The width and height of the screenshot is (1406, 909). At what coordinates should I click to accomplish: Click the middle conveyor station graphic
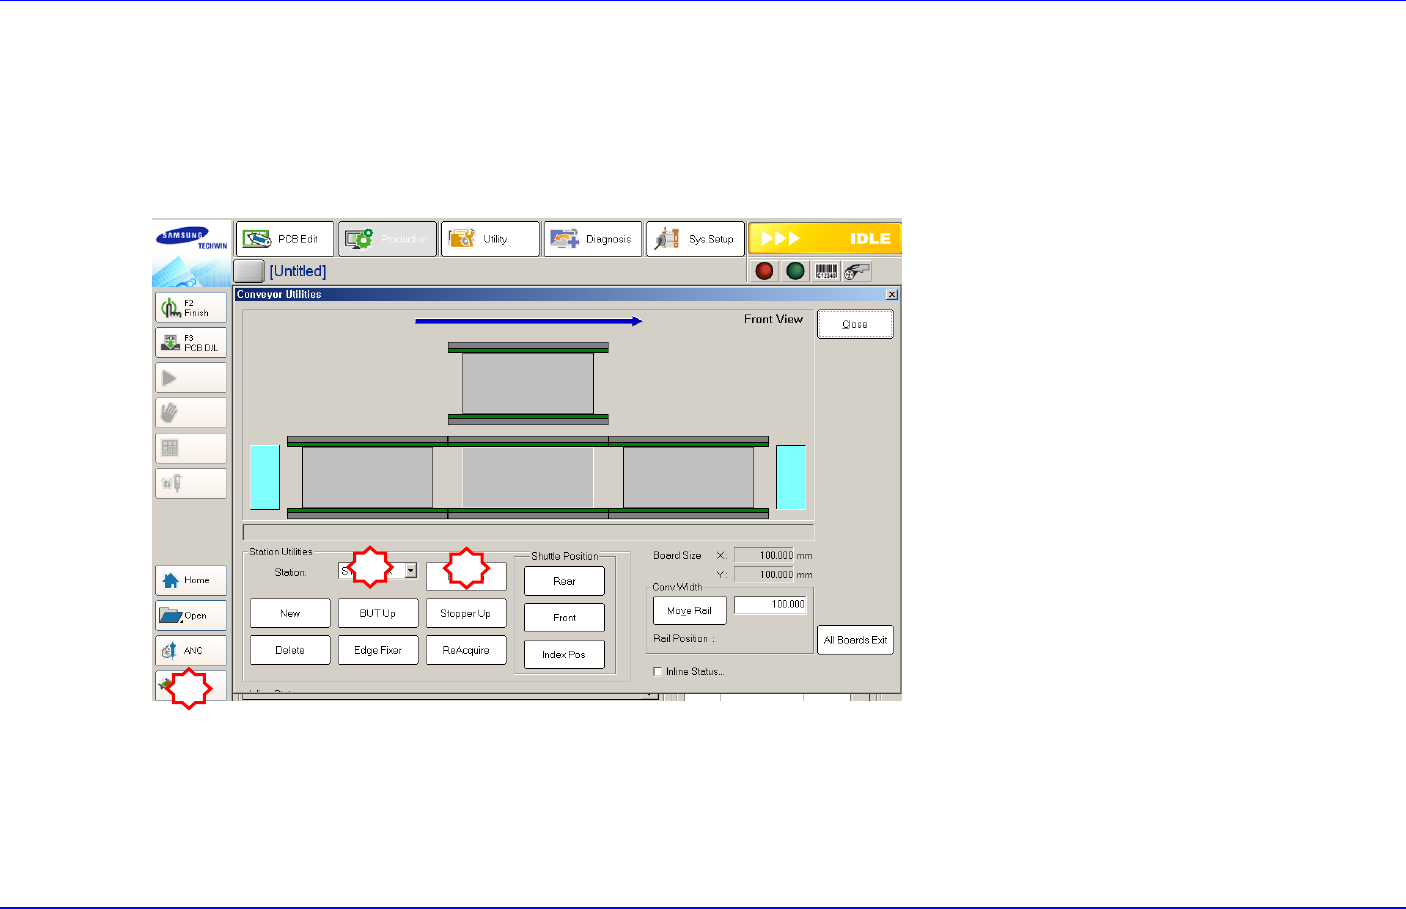[x=528, y=477]
